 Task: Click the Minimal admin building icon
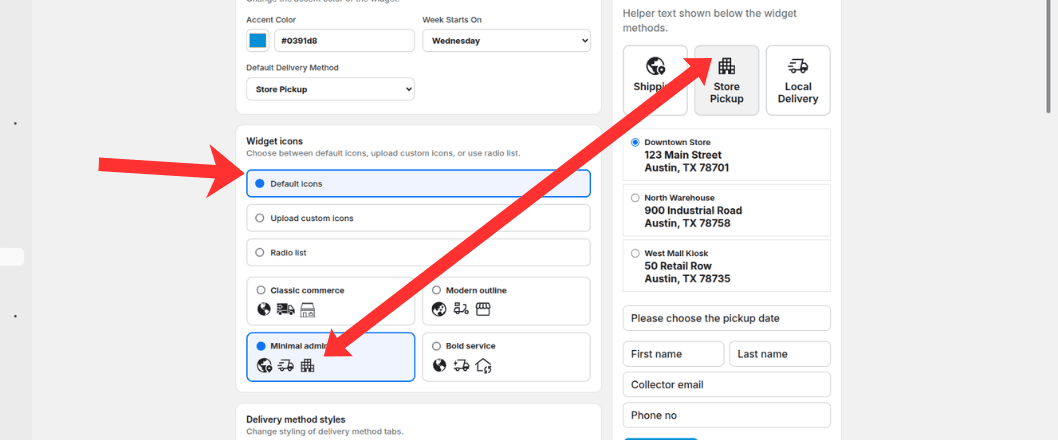click(x=307, y=366)
